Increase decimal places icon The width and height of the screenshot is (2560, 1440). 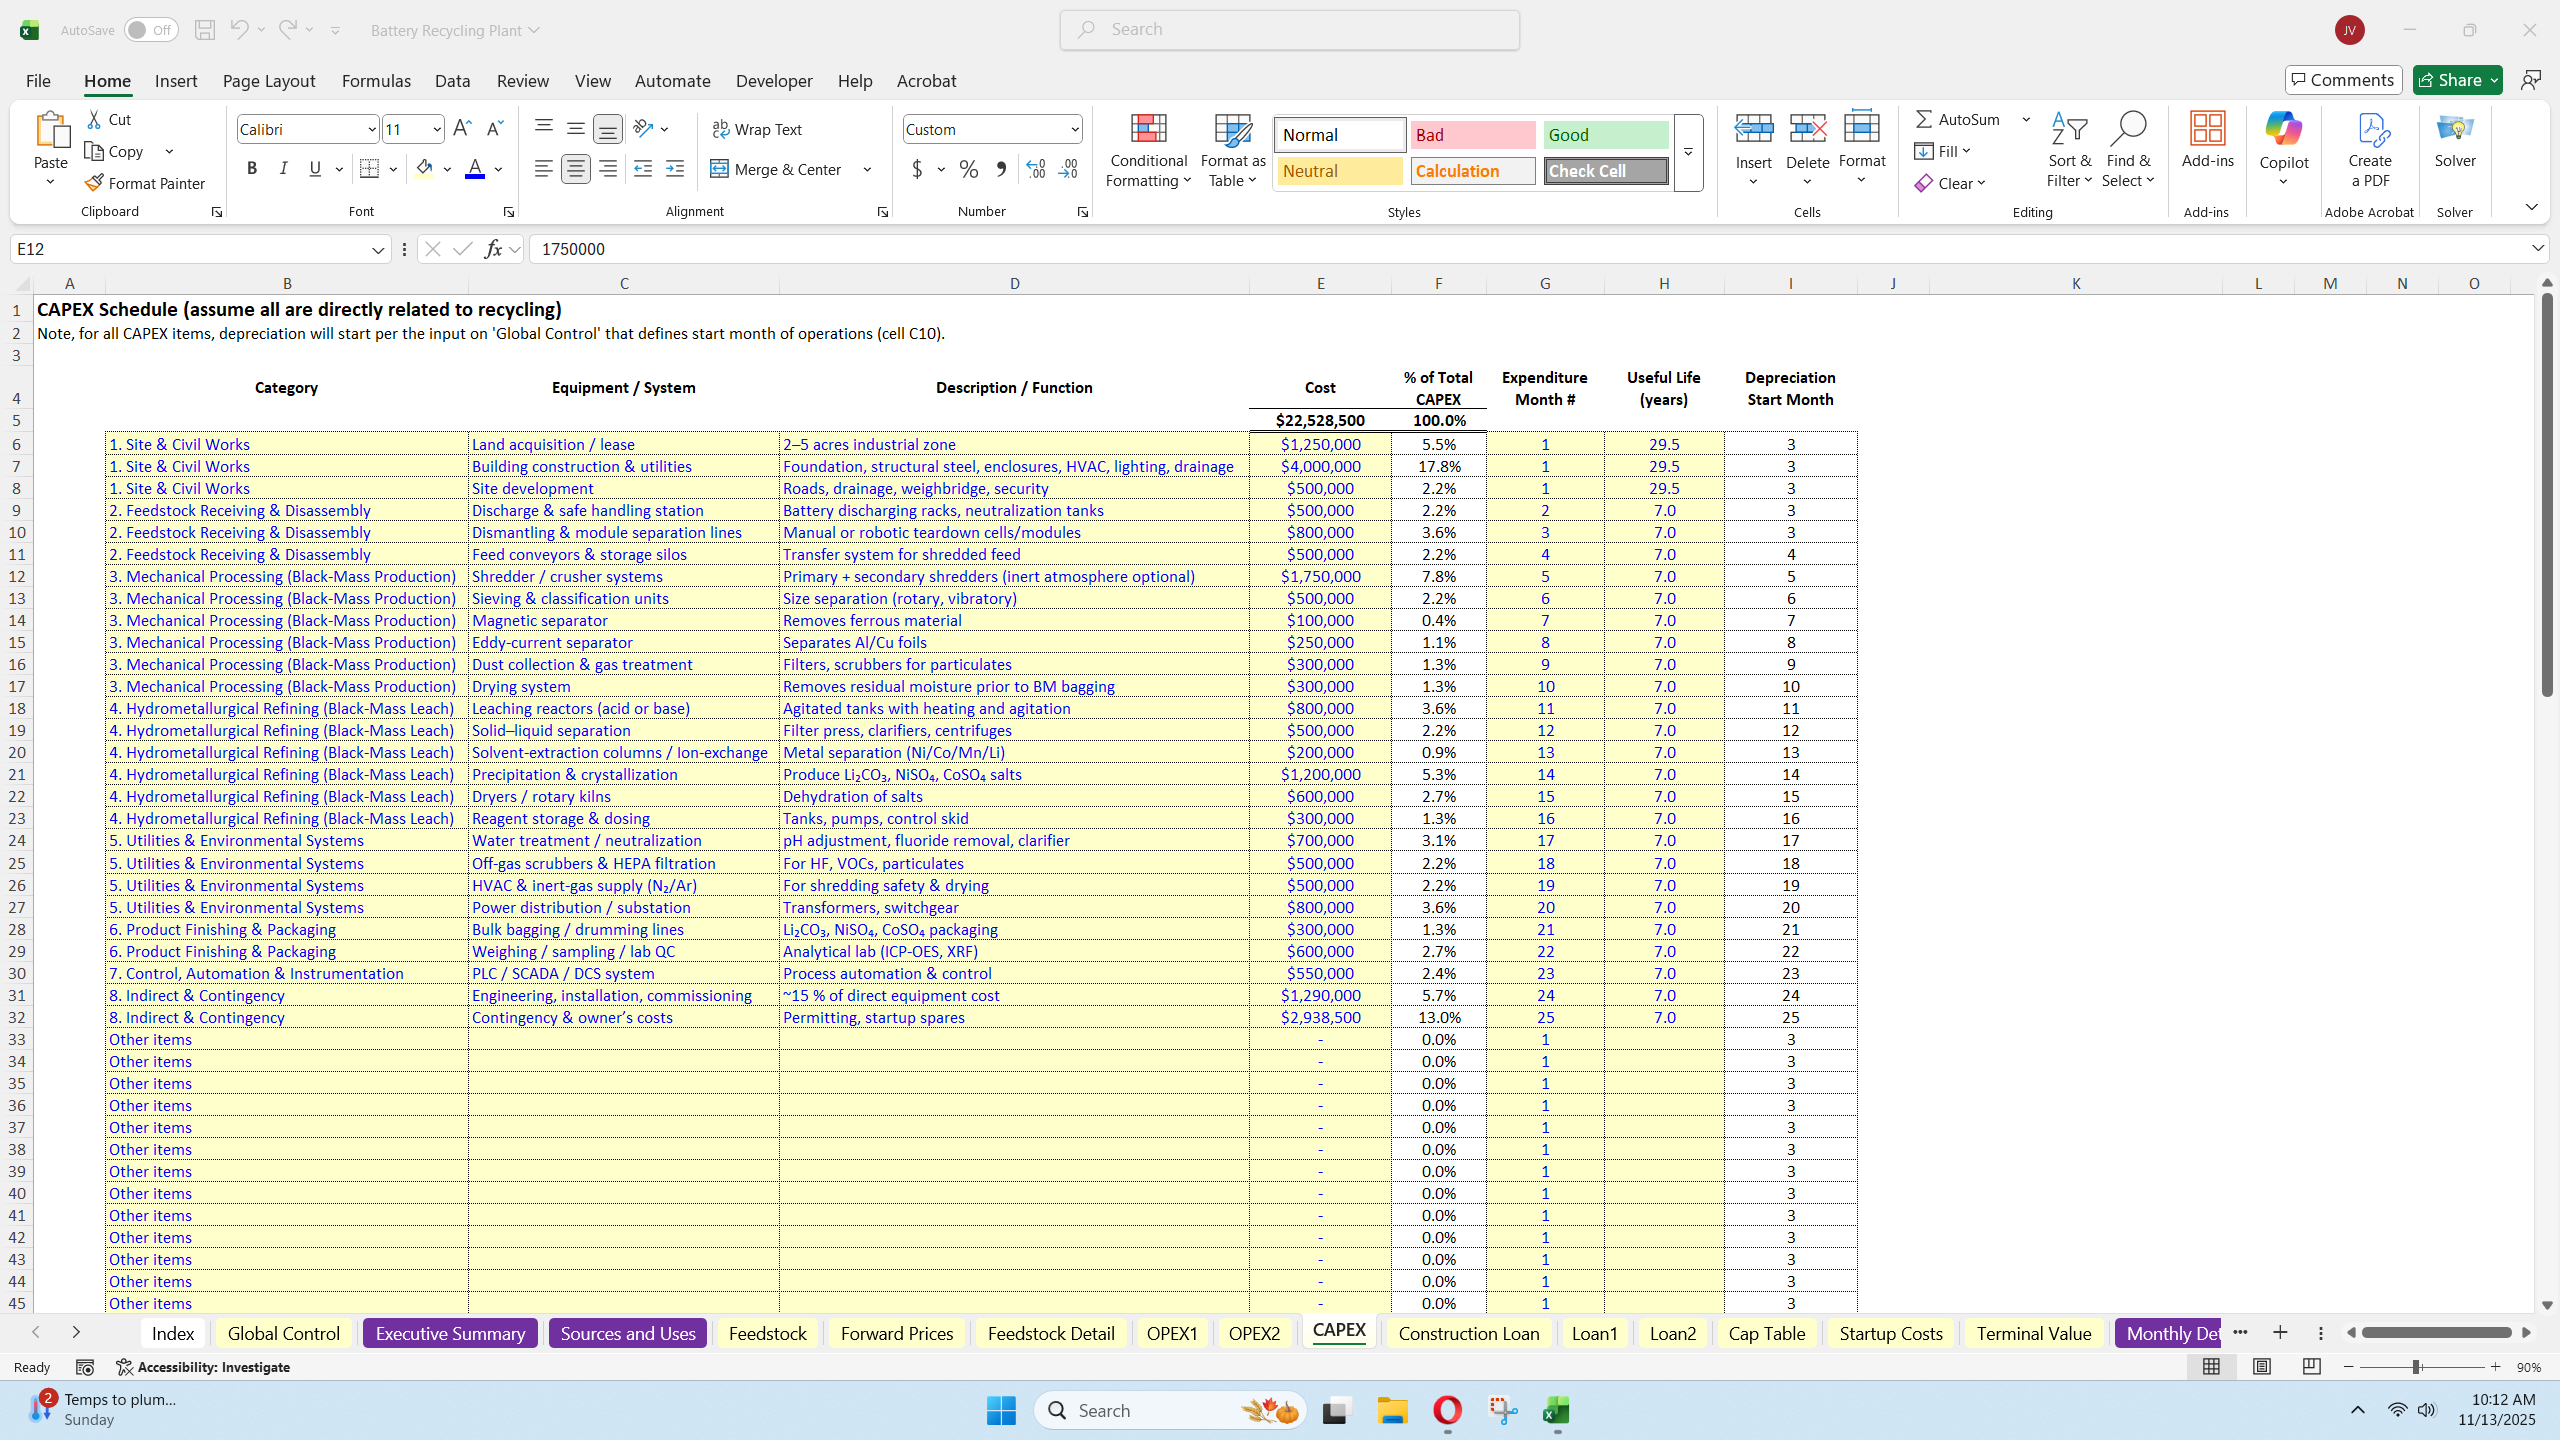[x=1036, y=169]
